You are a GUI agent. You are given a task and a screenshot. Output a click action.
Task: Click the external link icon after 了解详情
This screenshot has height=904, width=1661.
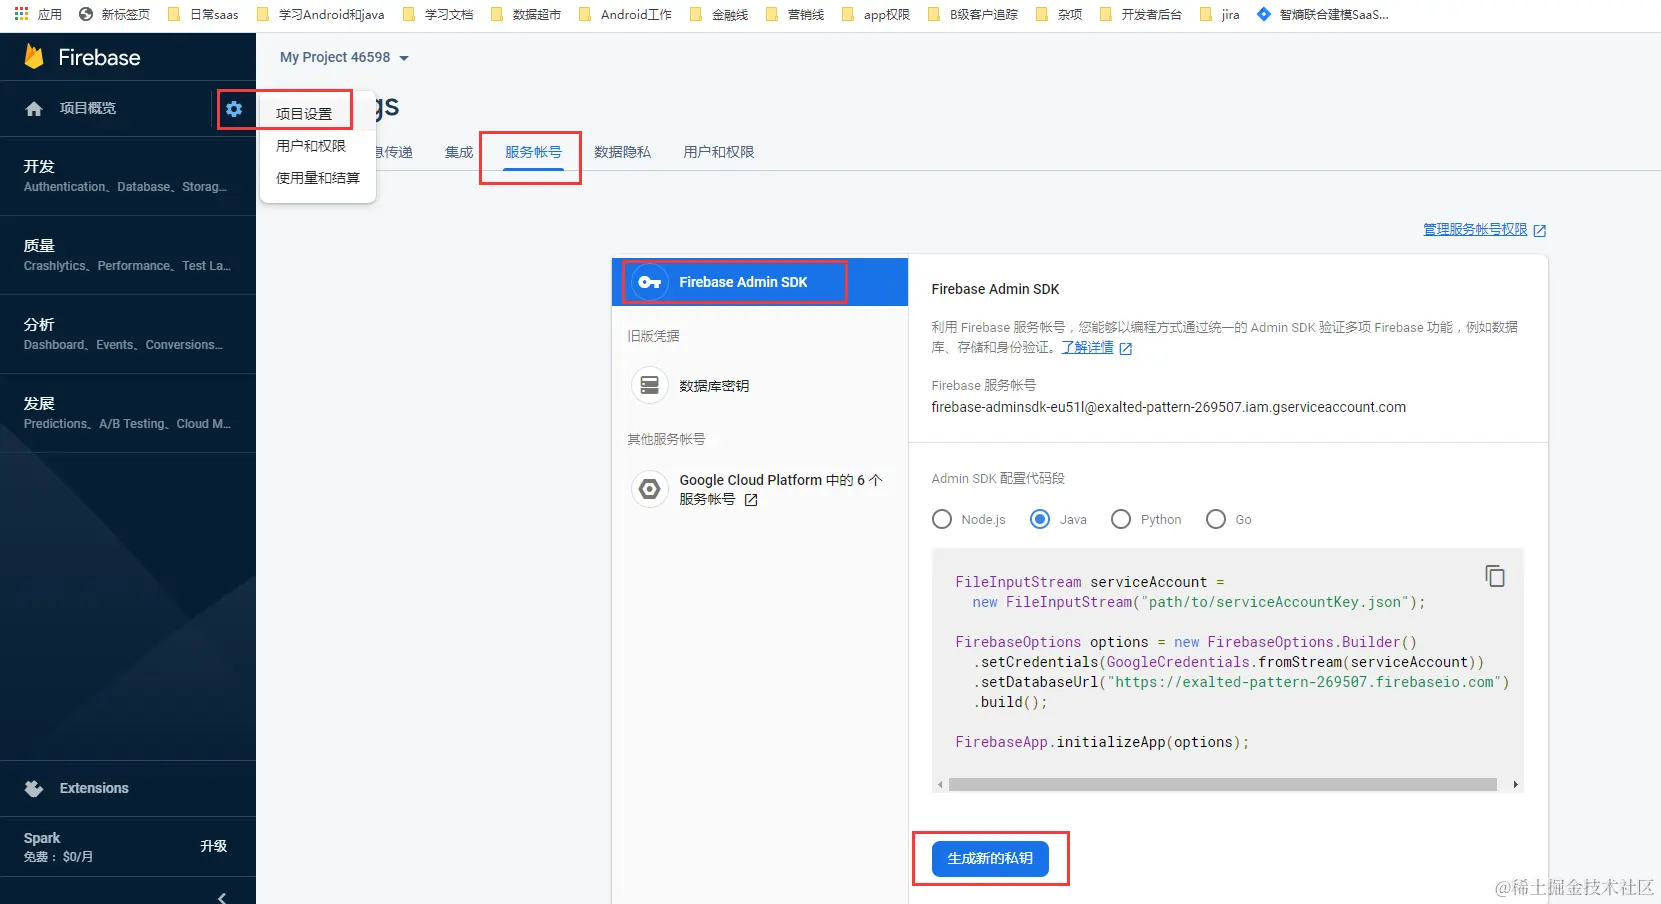coord(1126,349)
